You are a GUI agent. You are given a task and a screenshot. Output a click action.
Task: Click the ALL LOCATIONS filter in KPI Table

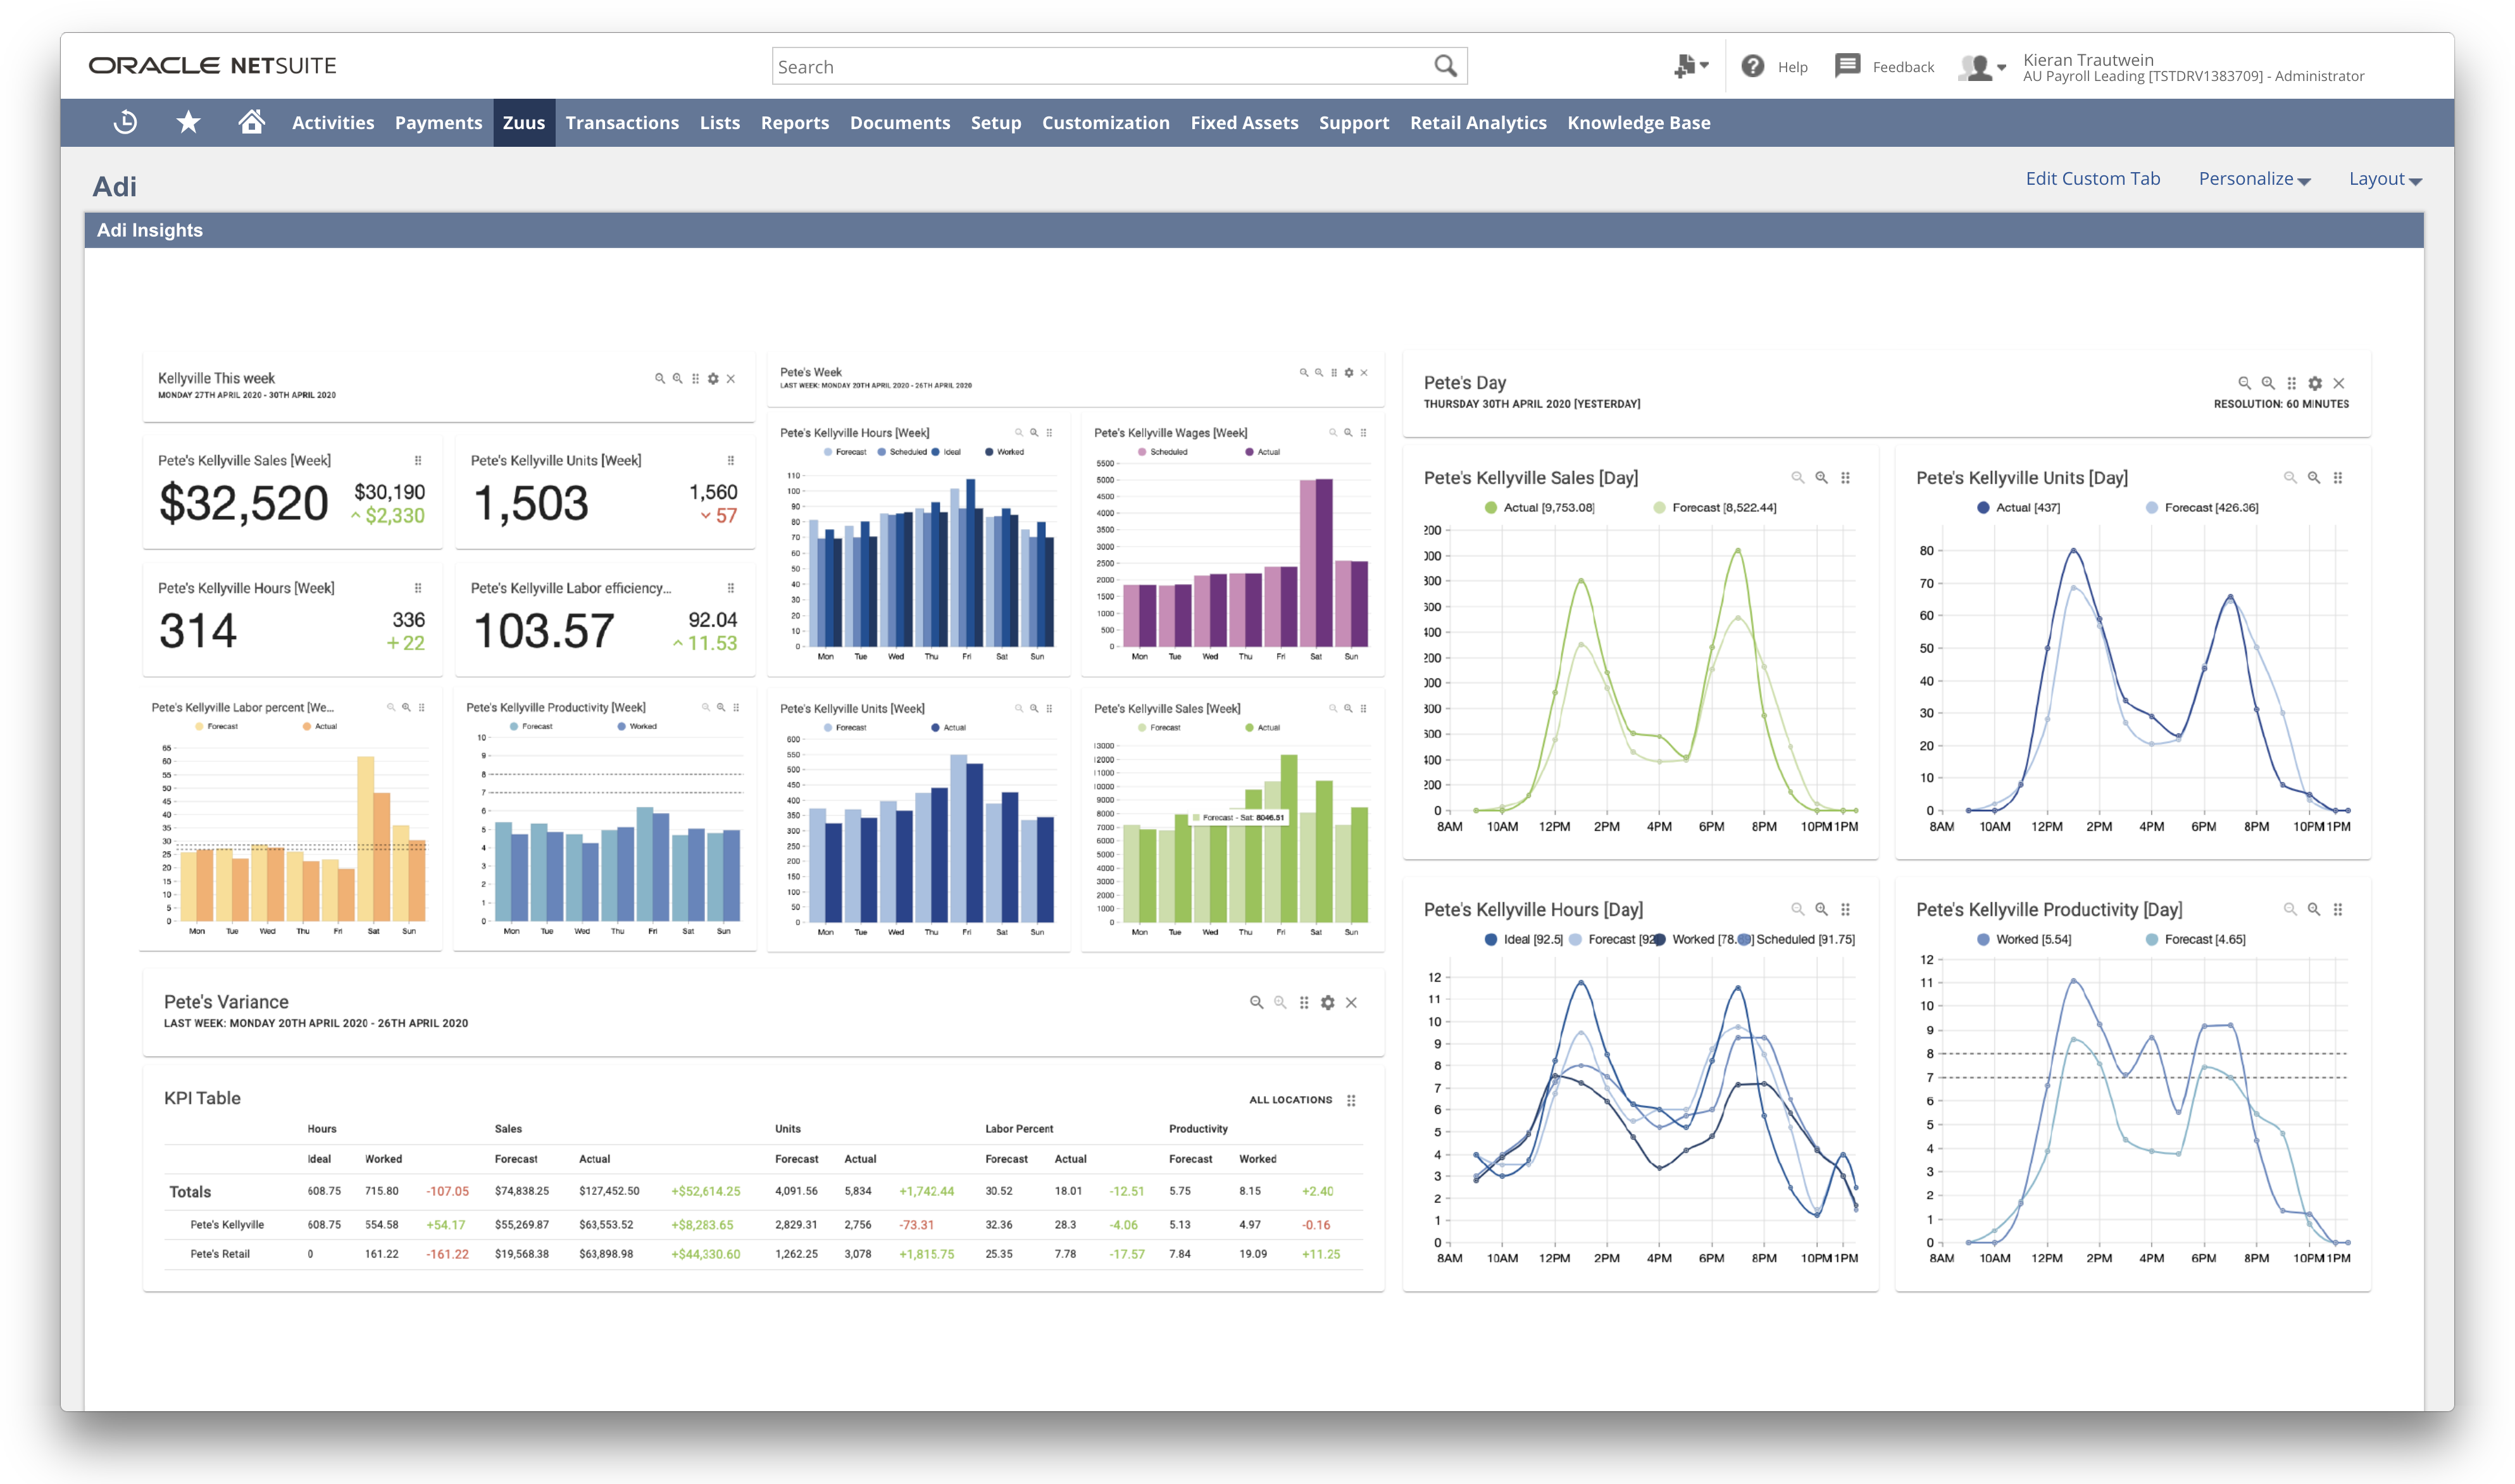[1290, 1100]
